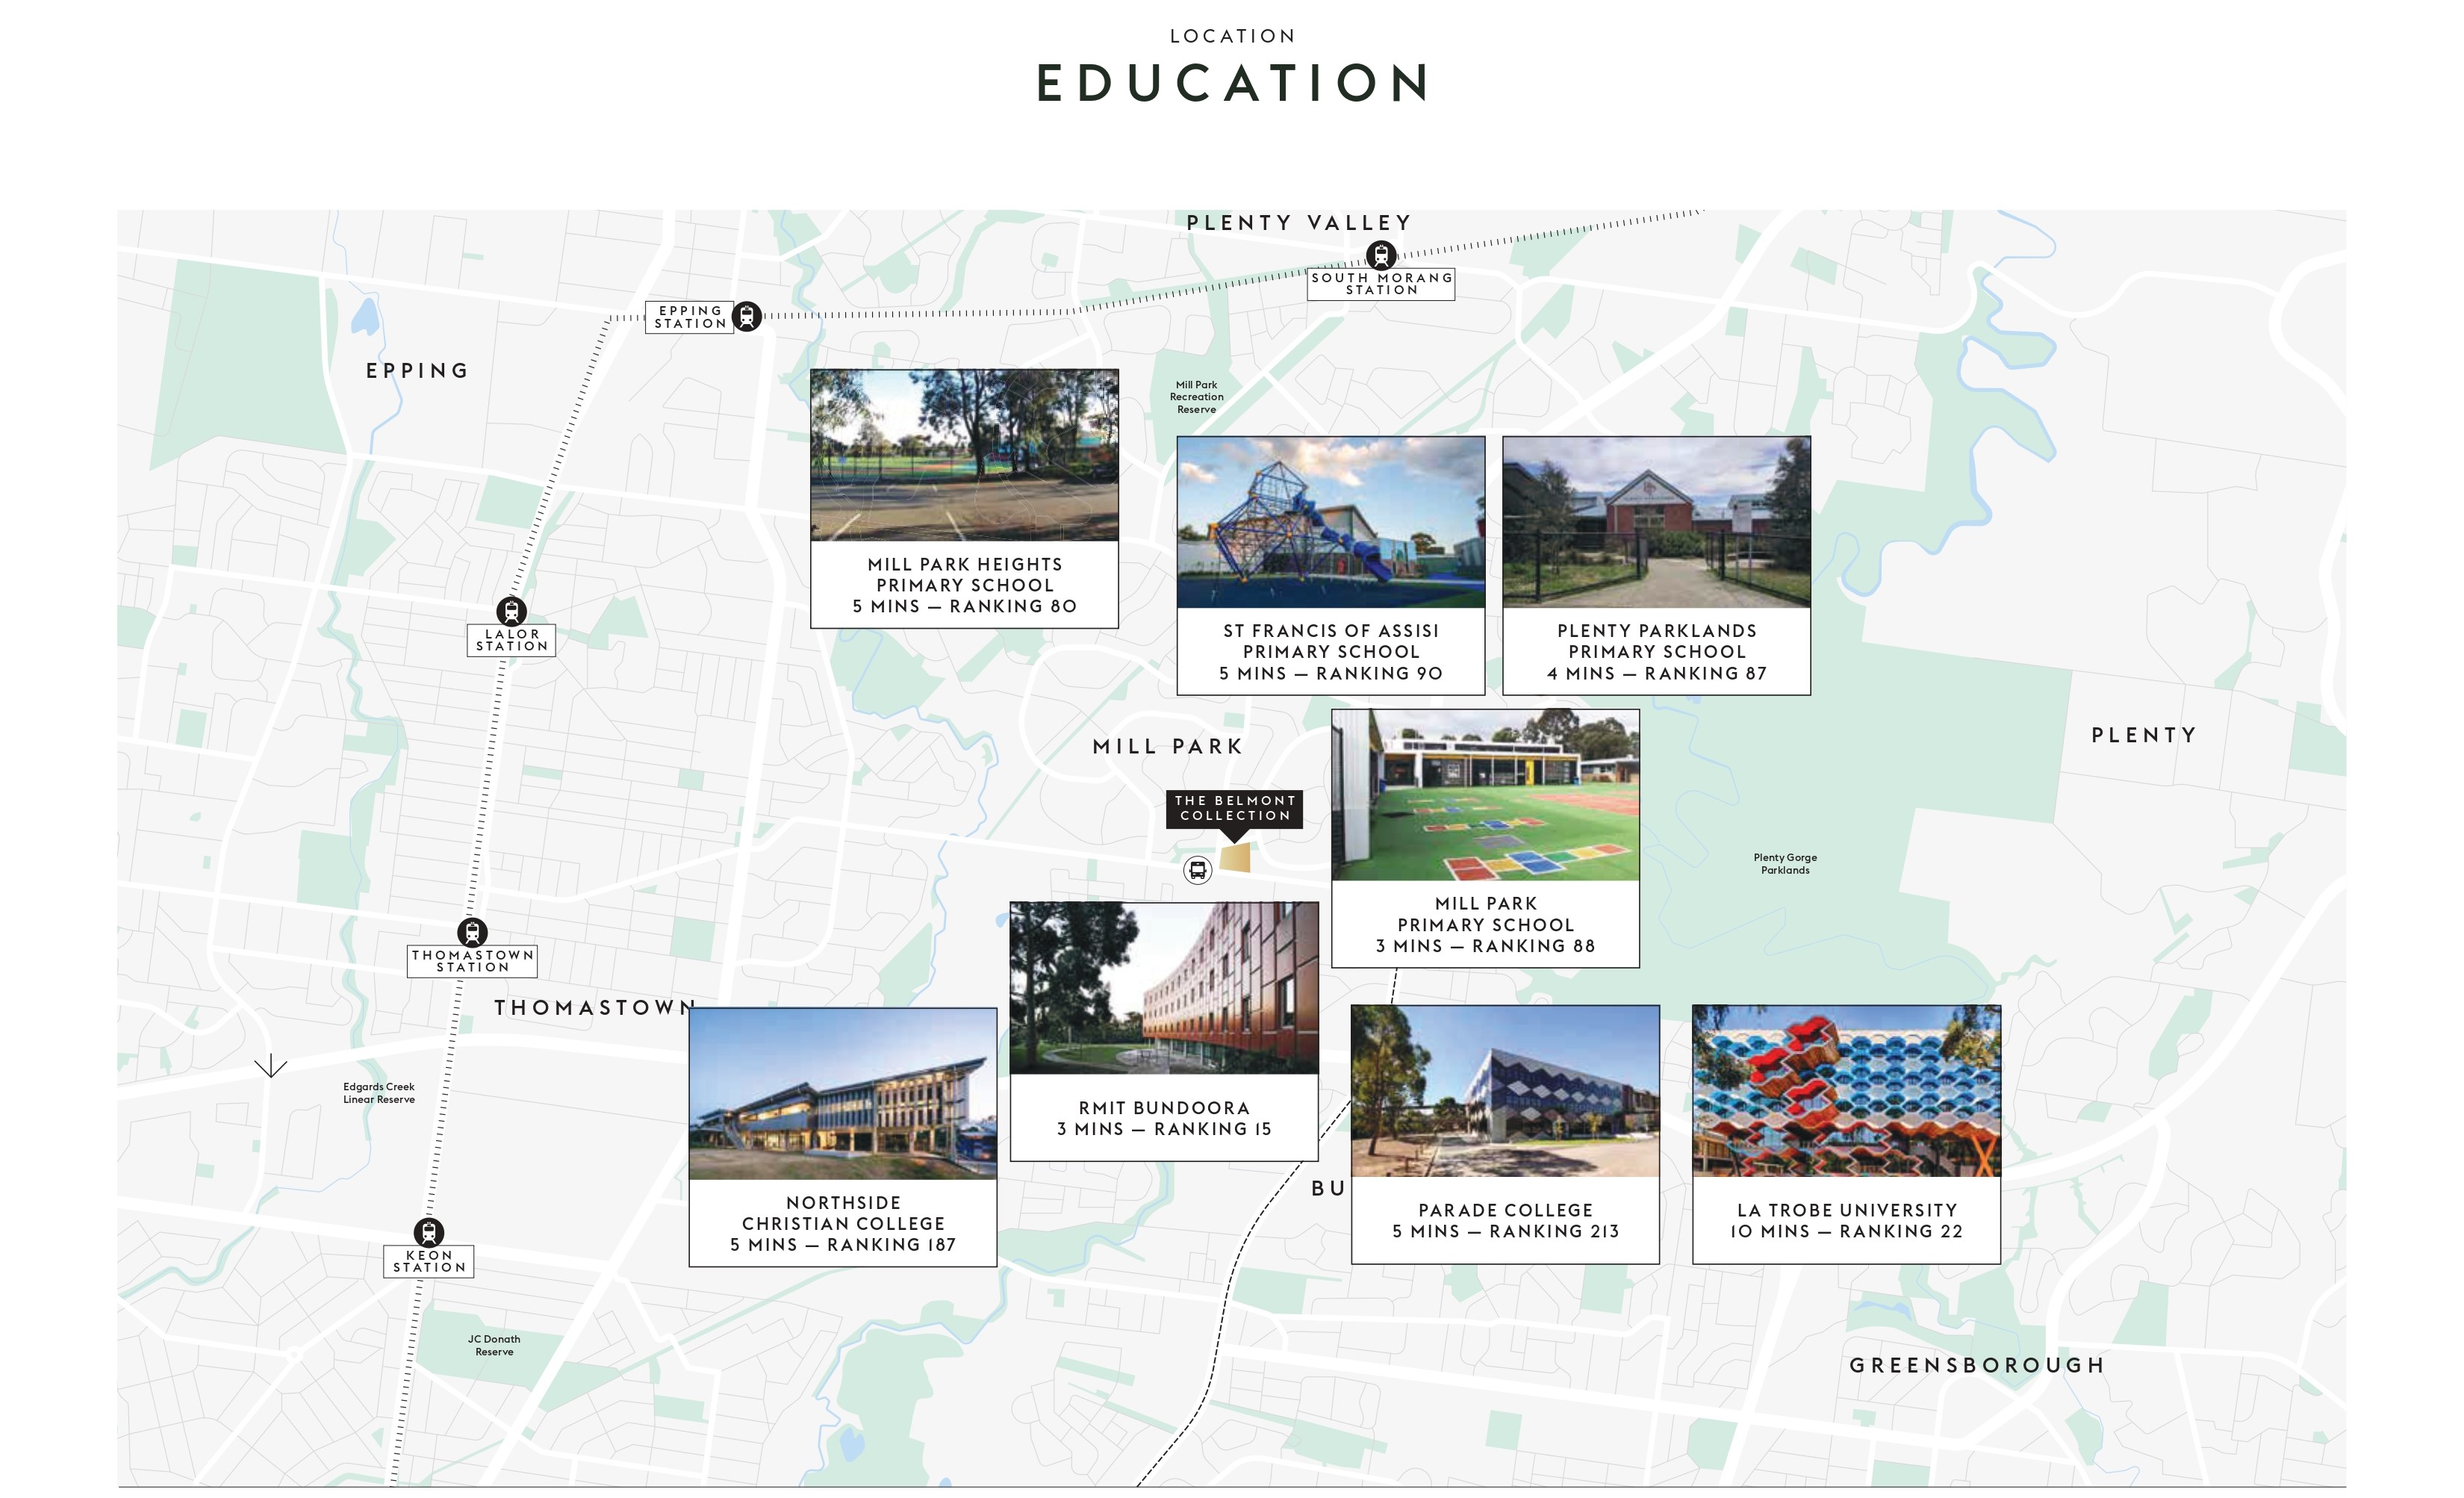Click the 'Mill Park Heights Primary School' caption
2464x1498 pixels.
click(x=964, y=575)
